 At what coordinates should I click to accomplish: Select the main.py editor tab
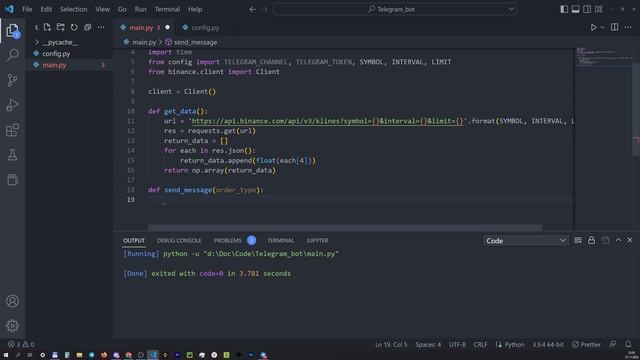coord(144,27)
